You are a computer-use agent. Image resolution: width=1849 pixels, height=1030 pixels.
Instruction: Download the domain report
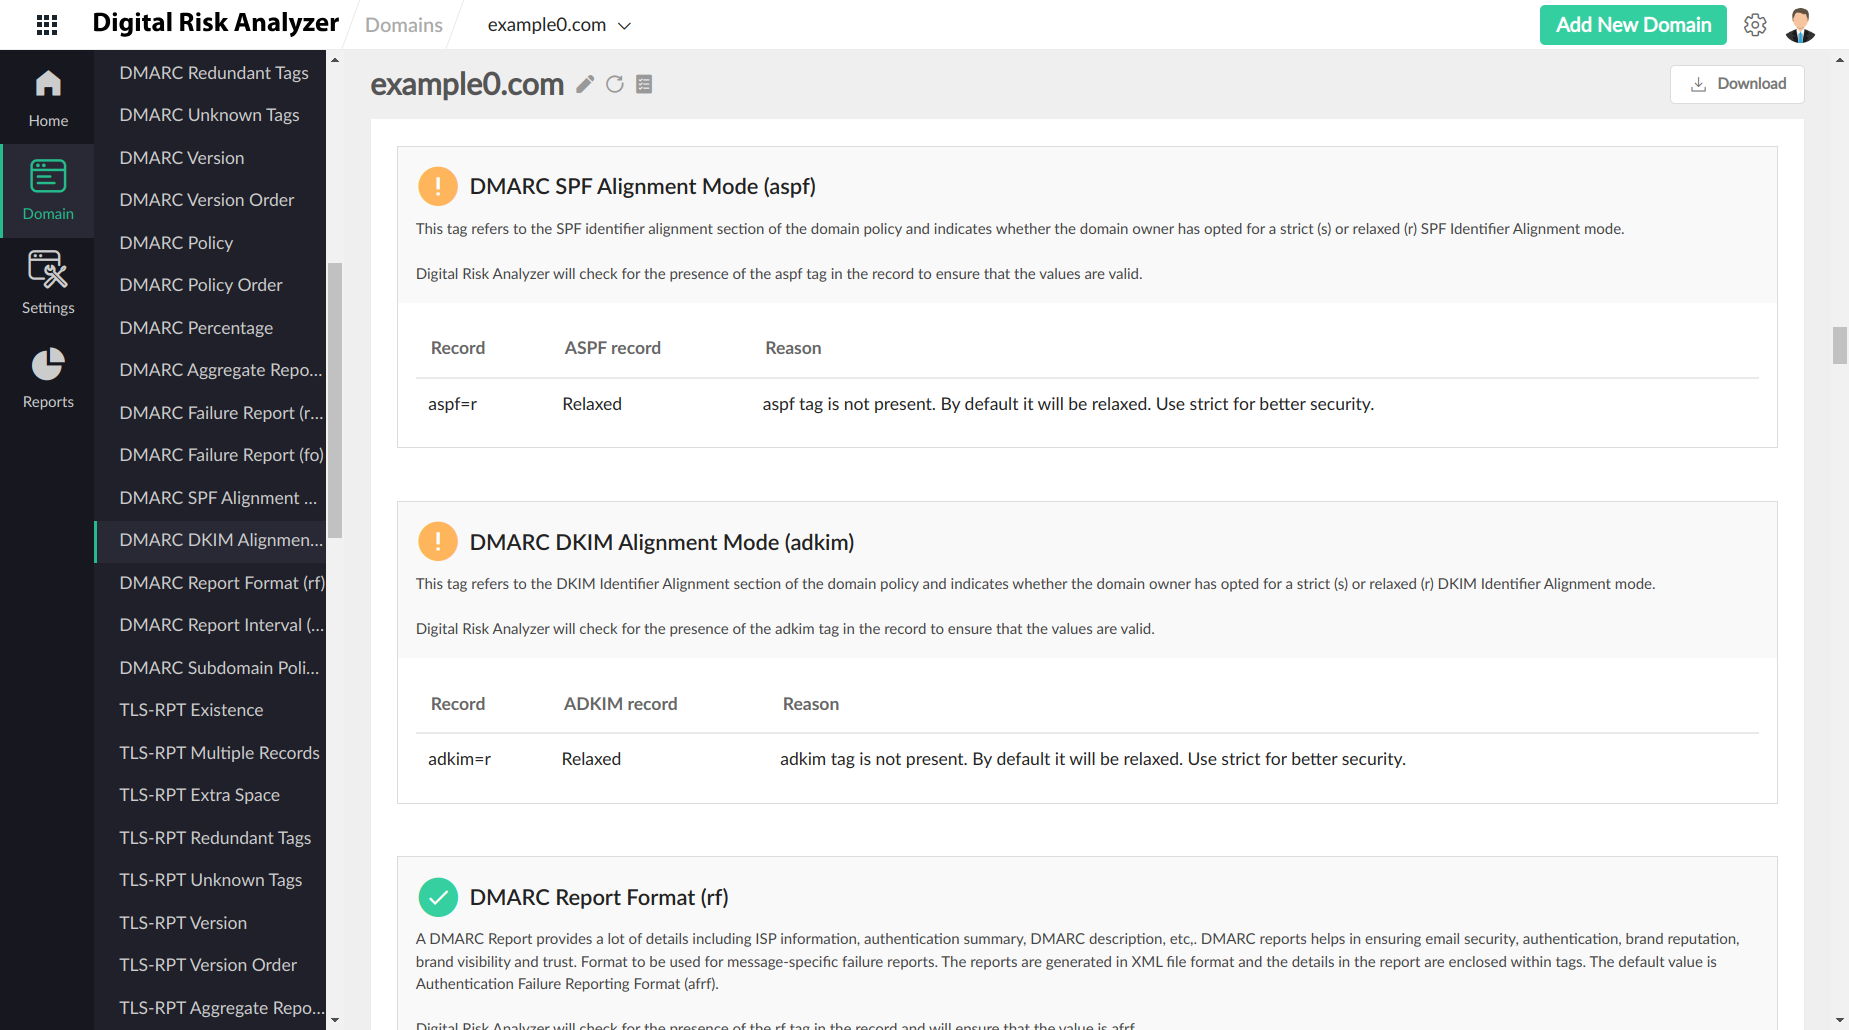click(x=1737, y=84)
